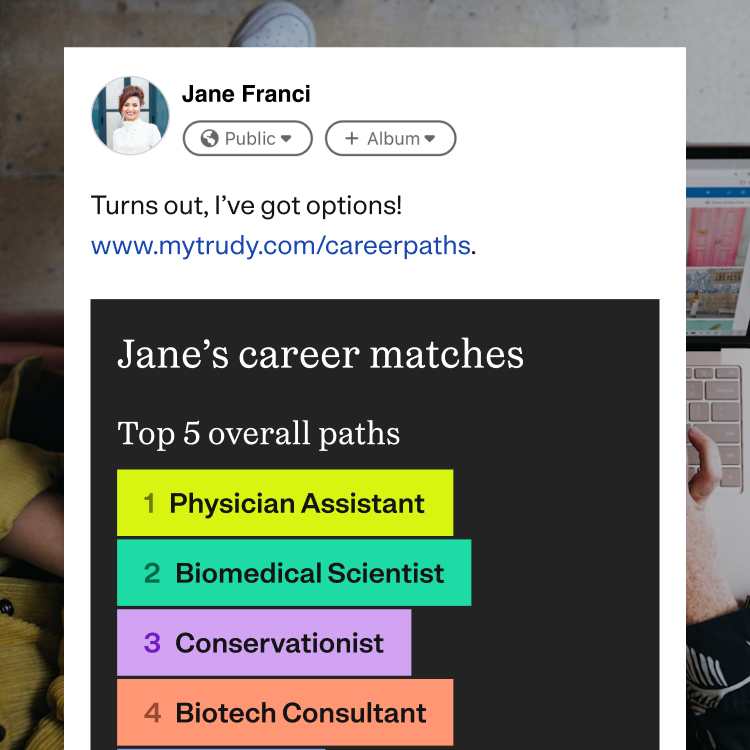Click the number 4 rank marker

[x=152, y=713]
